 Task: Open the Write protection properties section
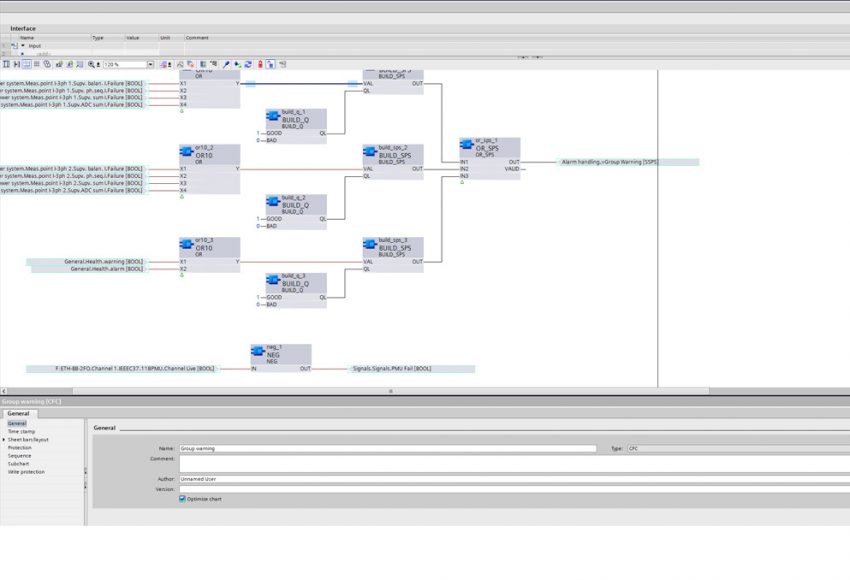point(26,471)
